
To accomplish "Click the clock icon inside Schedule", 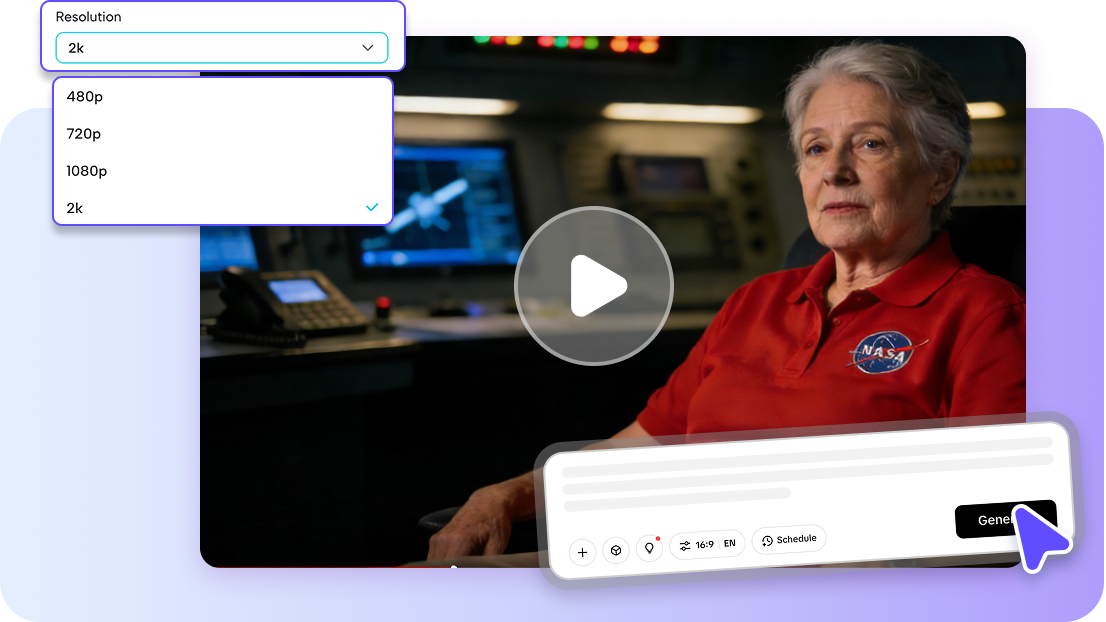I will tap(766, 539).
